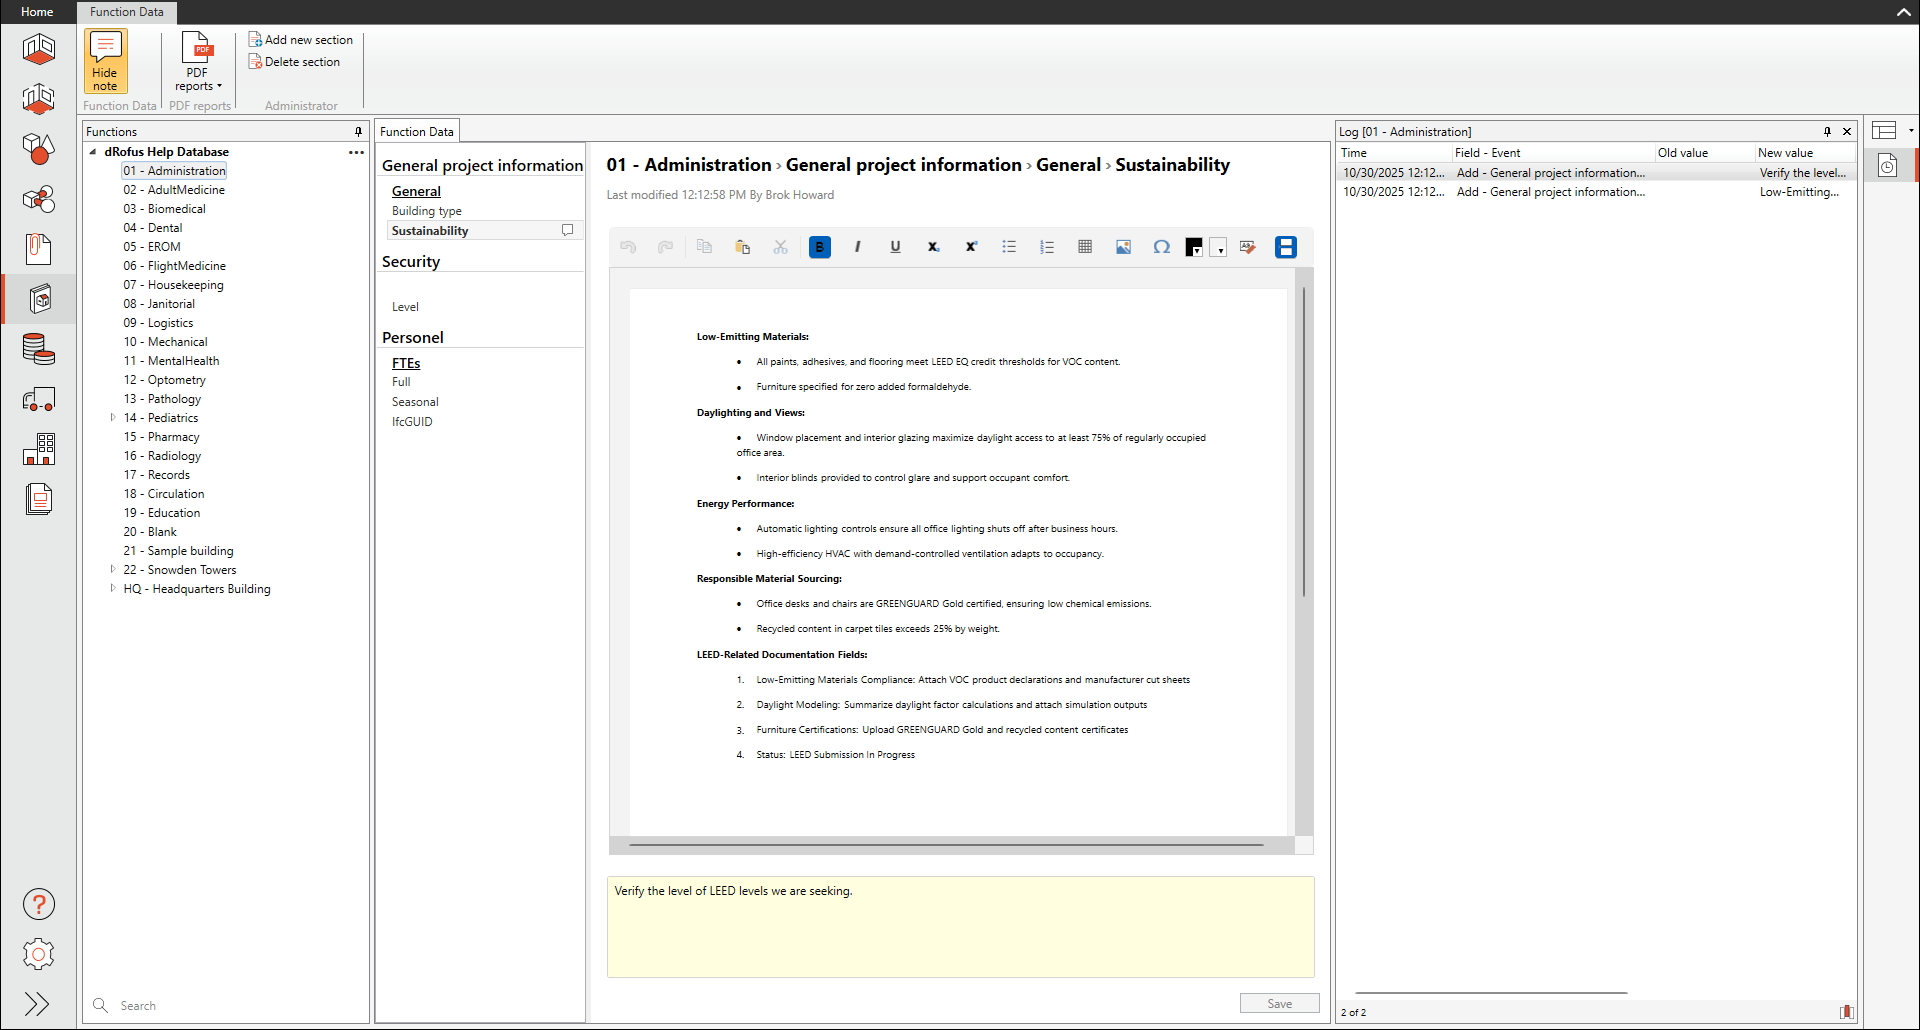Insert a table in the editor
The image size is (1920, 1030).
1085,247
